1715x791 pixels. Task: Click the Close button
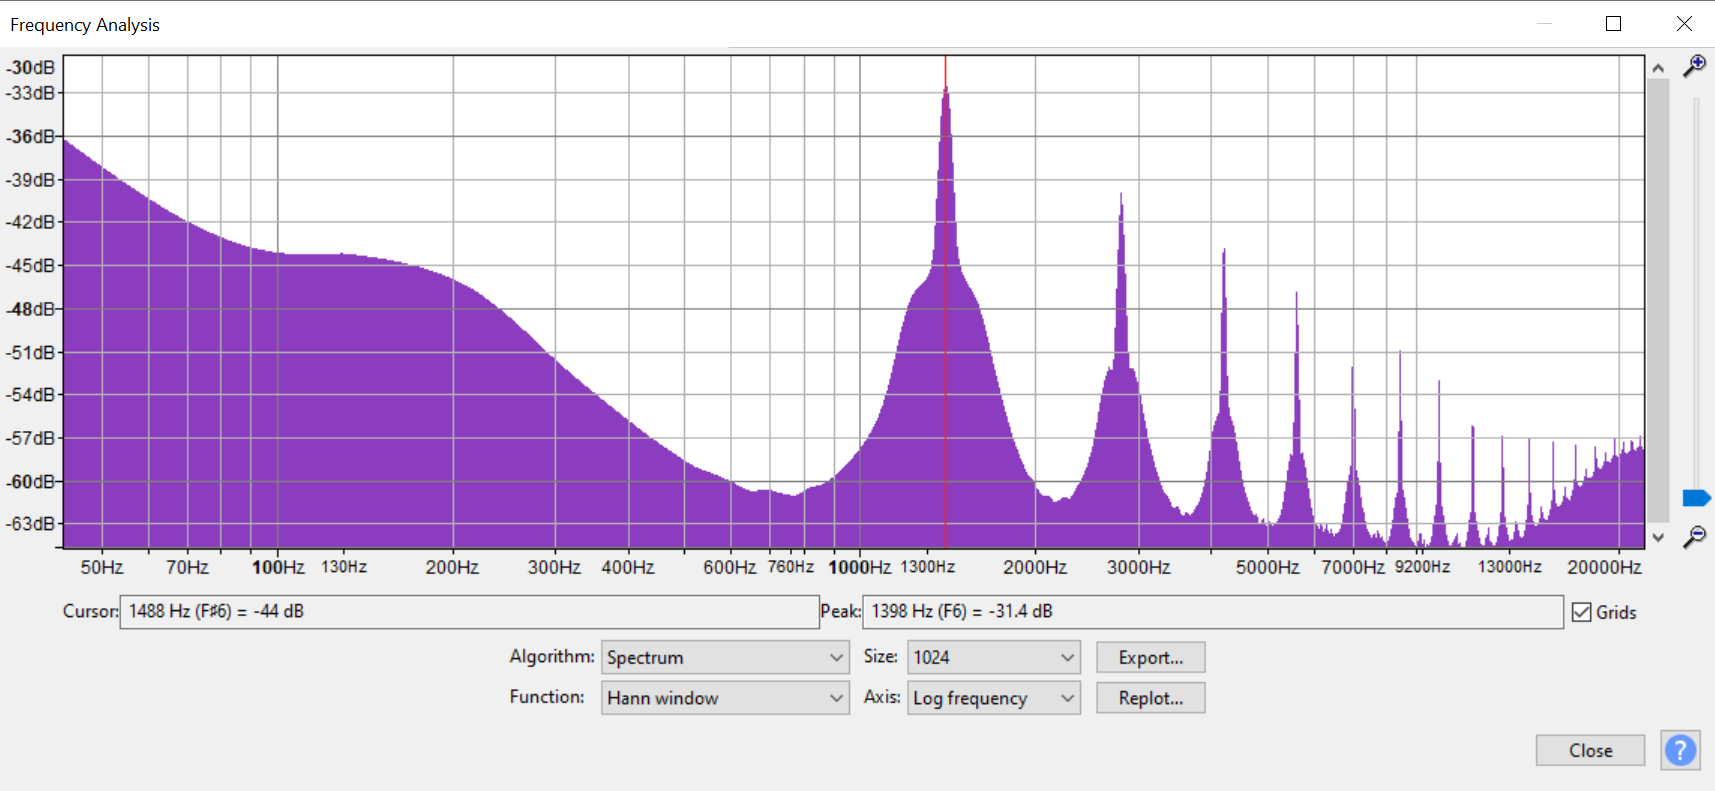tap(1590, 750)
